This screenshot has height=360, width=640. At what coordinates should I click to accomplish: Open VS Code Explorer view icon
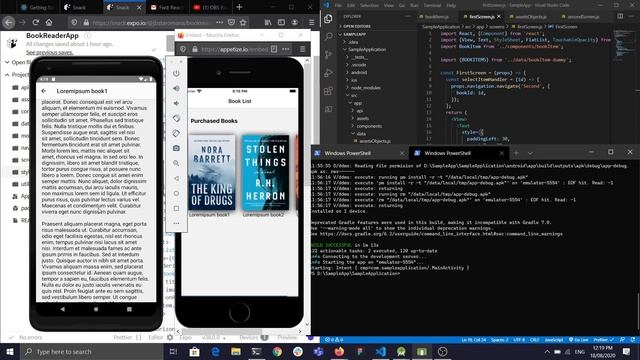[x=329, y=18]
